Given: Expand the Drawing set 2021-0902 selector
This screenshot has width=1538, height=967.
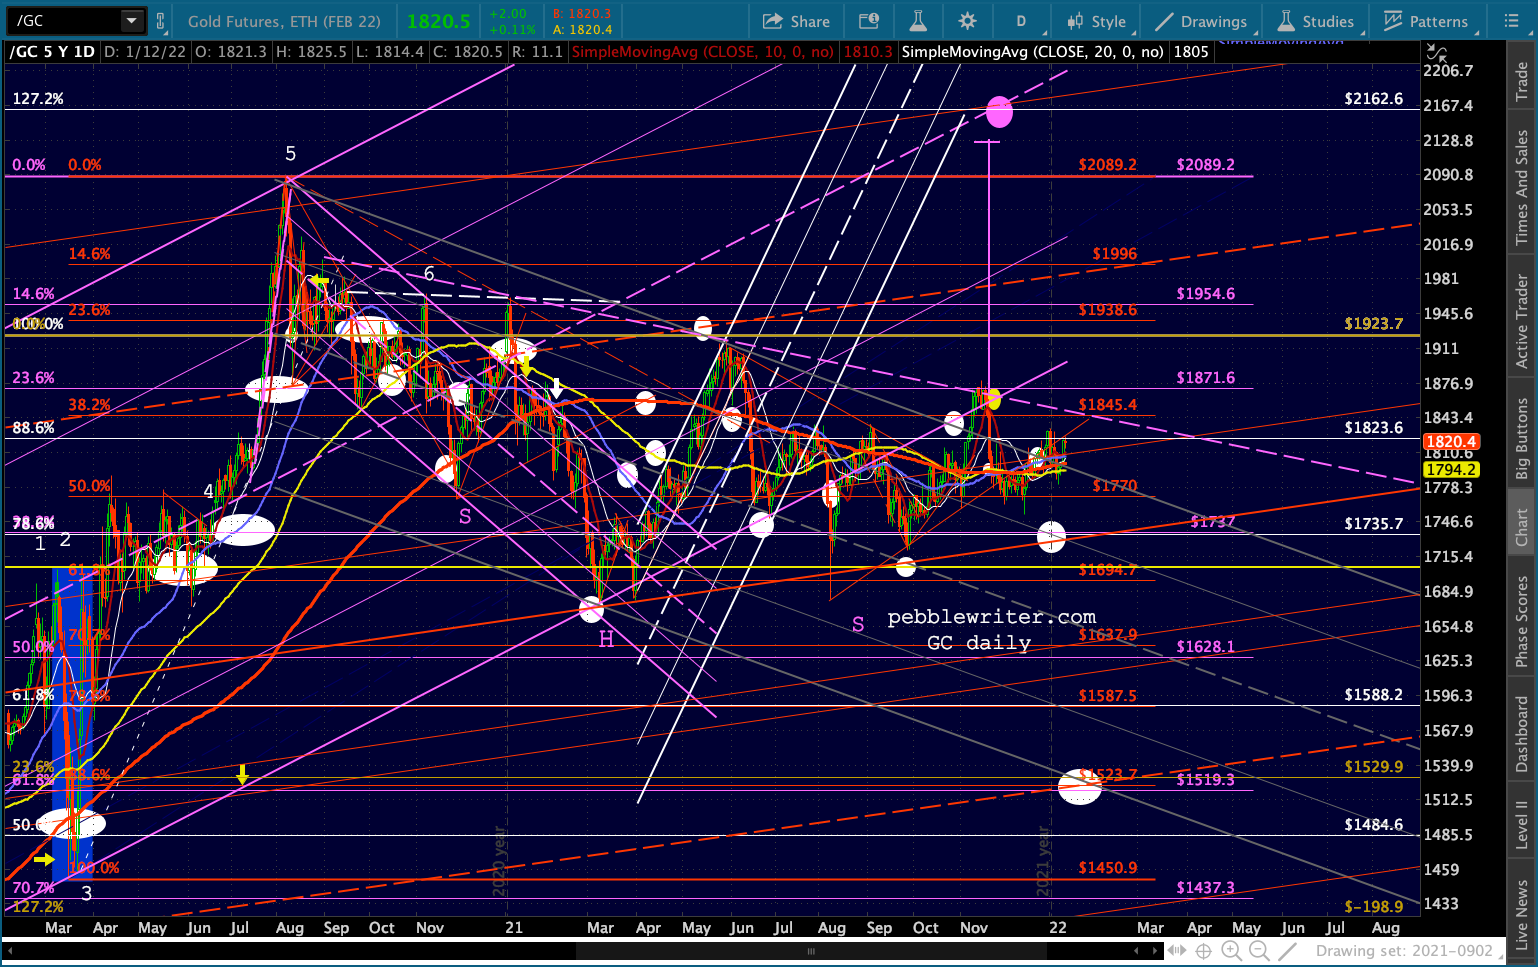Looking at the screenshot, I should pos(1404,951).
